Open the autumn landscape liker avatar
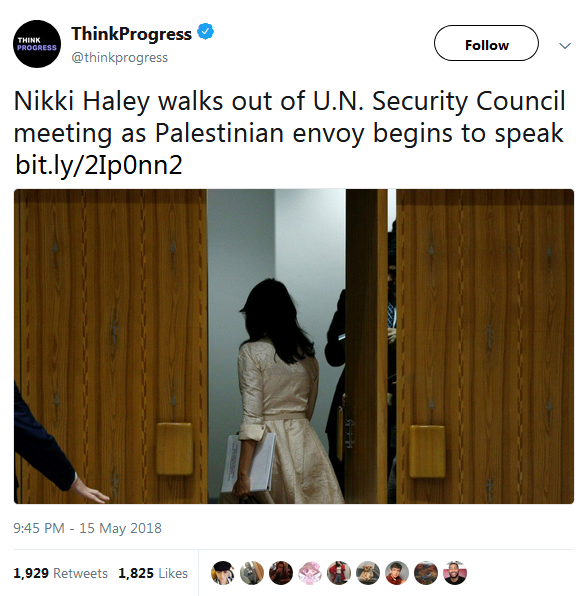The image size is (582, 596). pyautogui.click(x=426, y=572)
